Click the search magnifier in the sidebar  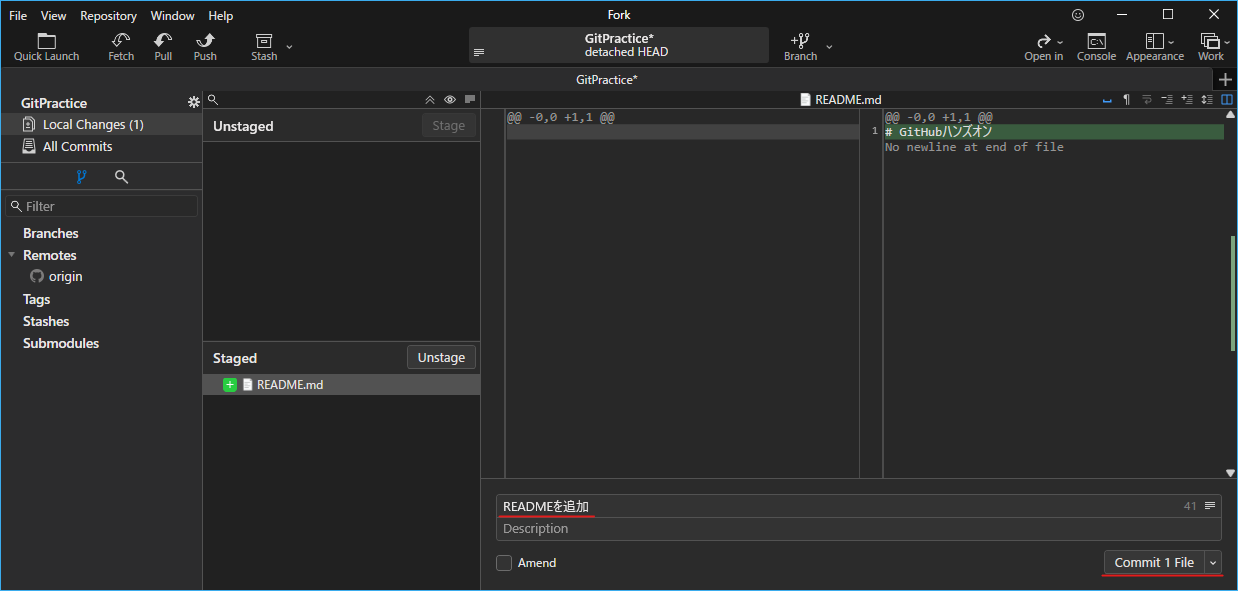coord(121,177)
